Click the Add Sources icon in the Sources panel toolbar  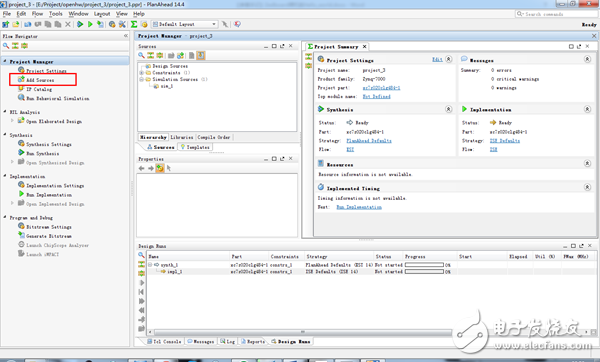[180, 55]
